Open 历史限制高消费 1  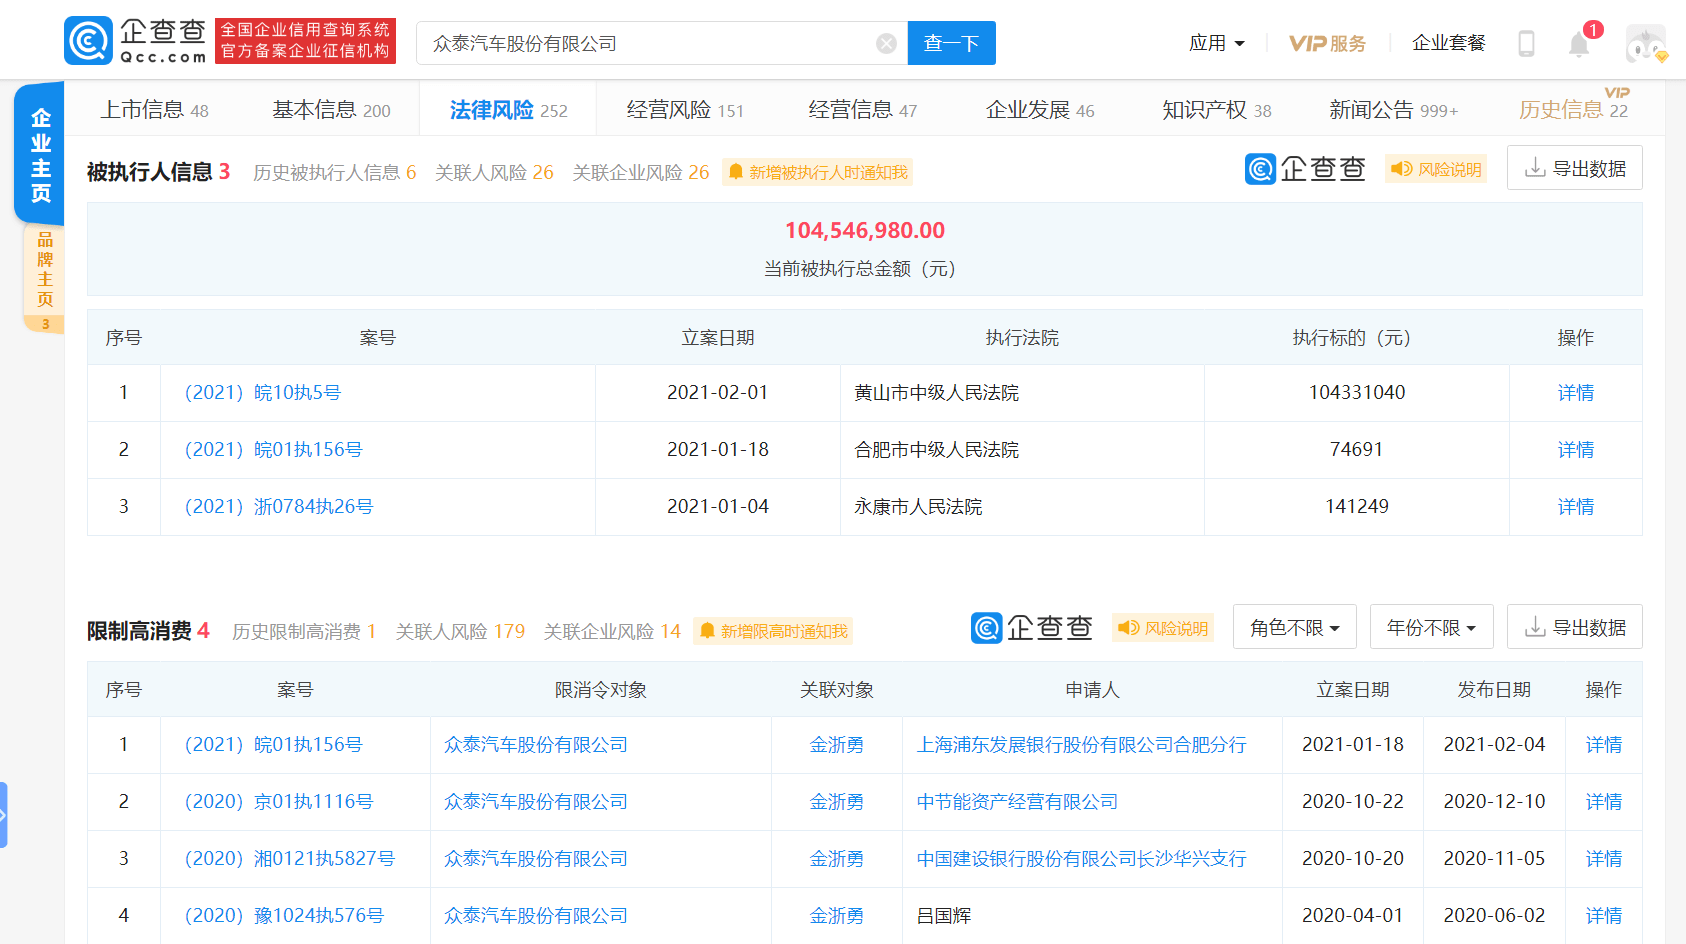[x=304, y=631]
